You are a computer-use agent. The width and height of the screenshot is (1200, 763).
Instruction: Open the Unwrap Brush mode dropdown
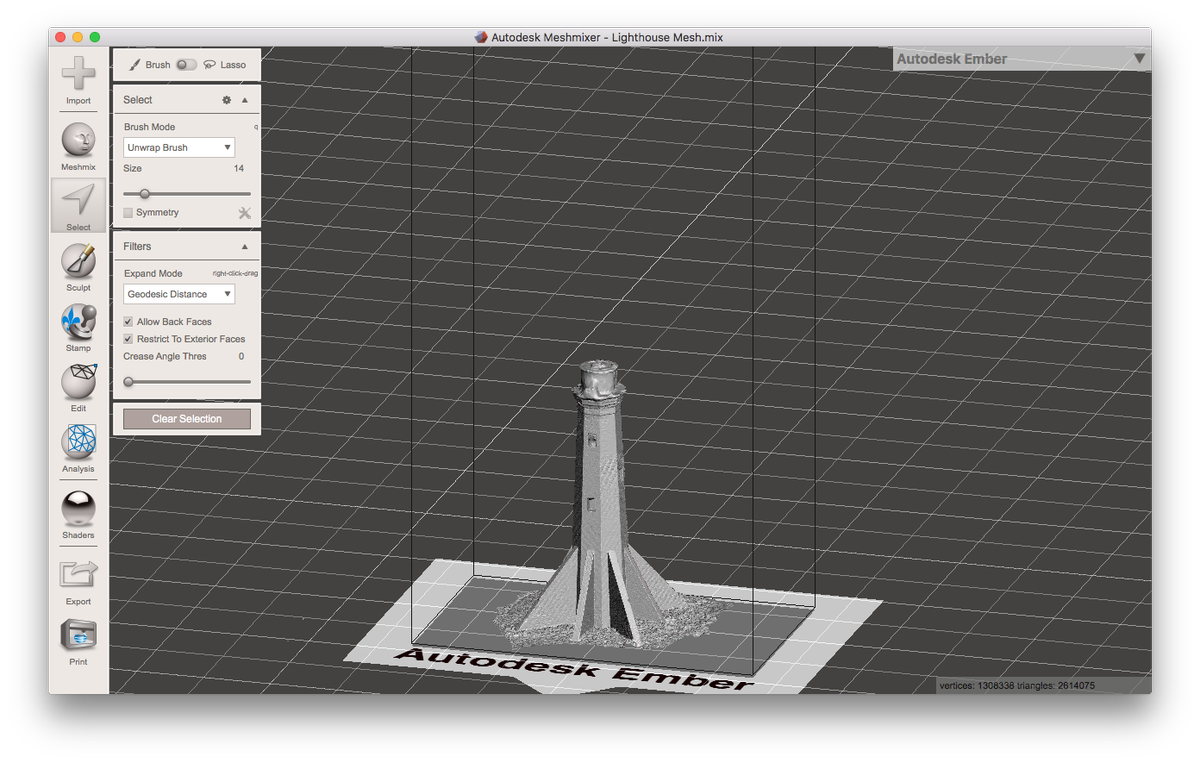(x=179, y=147)
